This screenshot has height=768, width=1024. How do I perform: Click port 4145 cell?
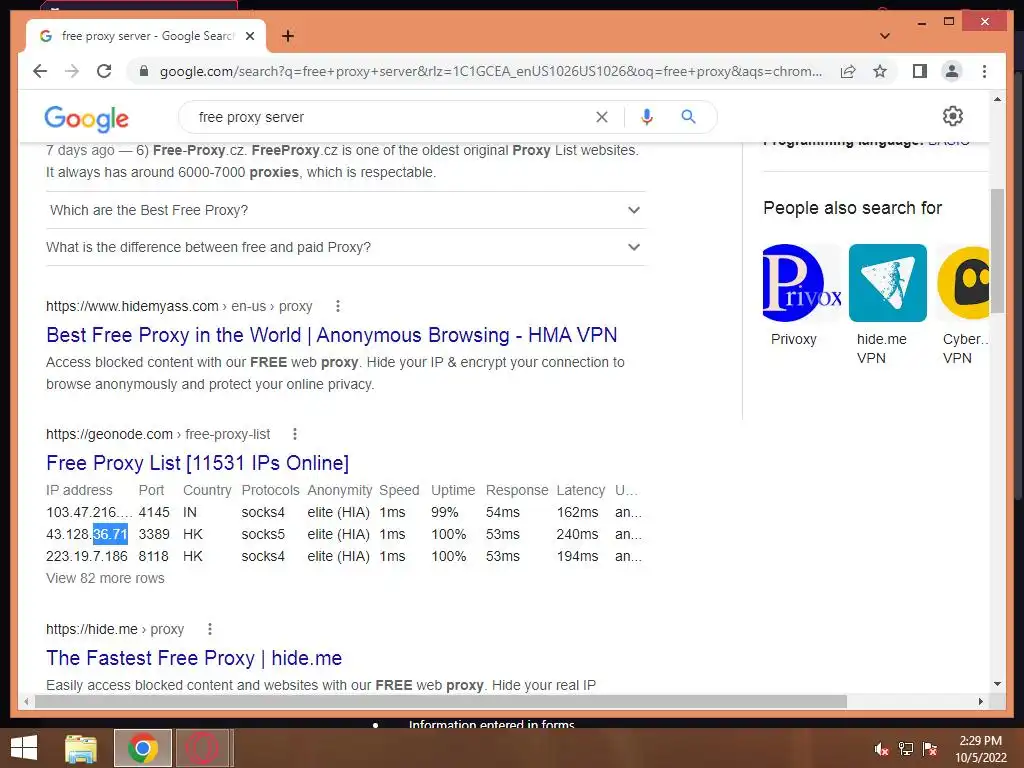click(x=154, y=512)
